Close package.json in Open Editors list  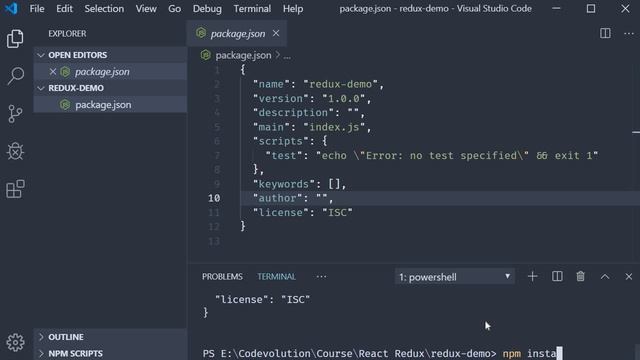(53, 72)
